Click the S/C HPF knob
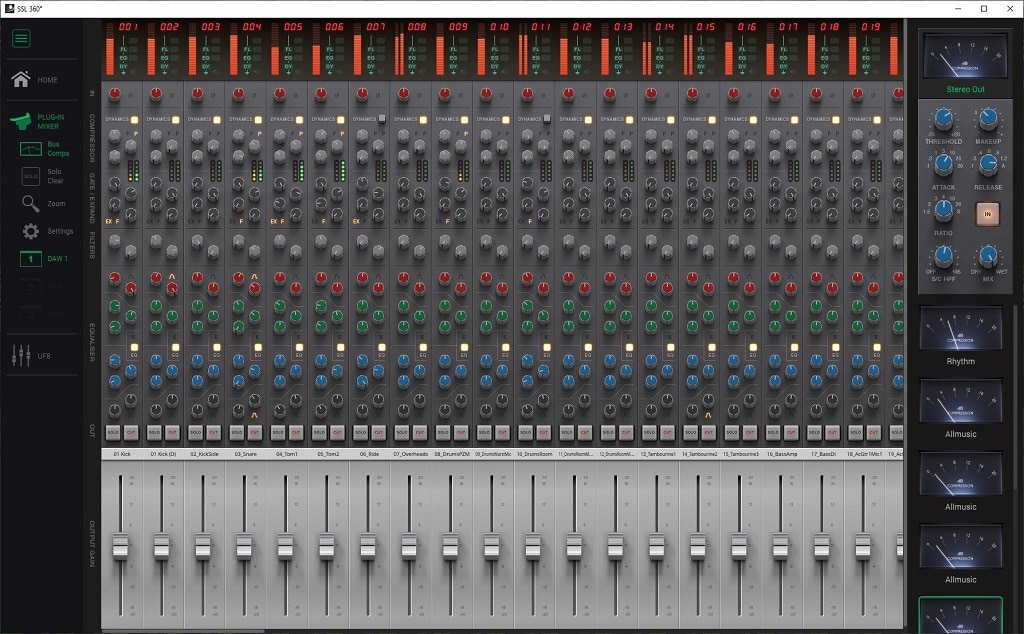 pyautogui.click(x=943, y=255)
